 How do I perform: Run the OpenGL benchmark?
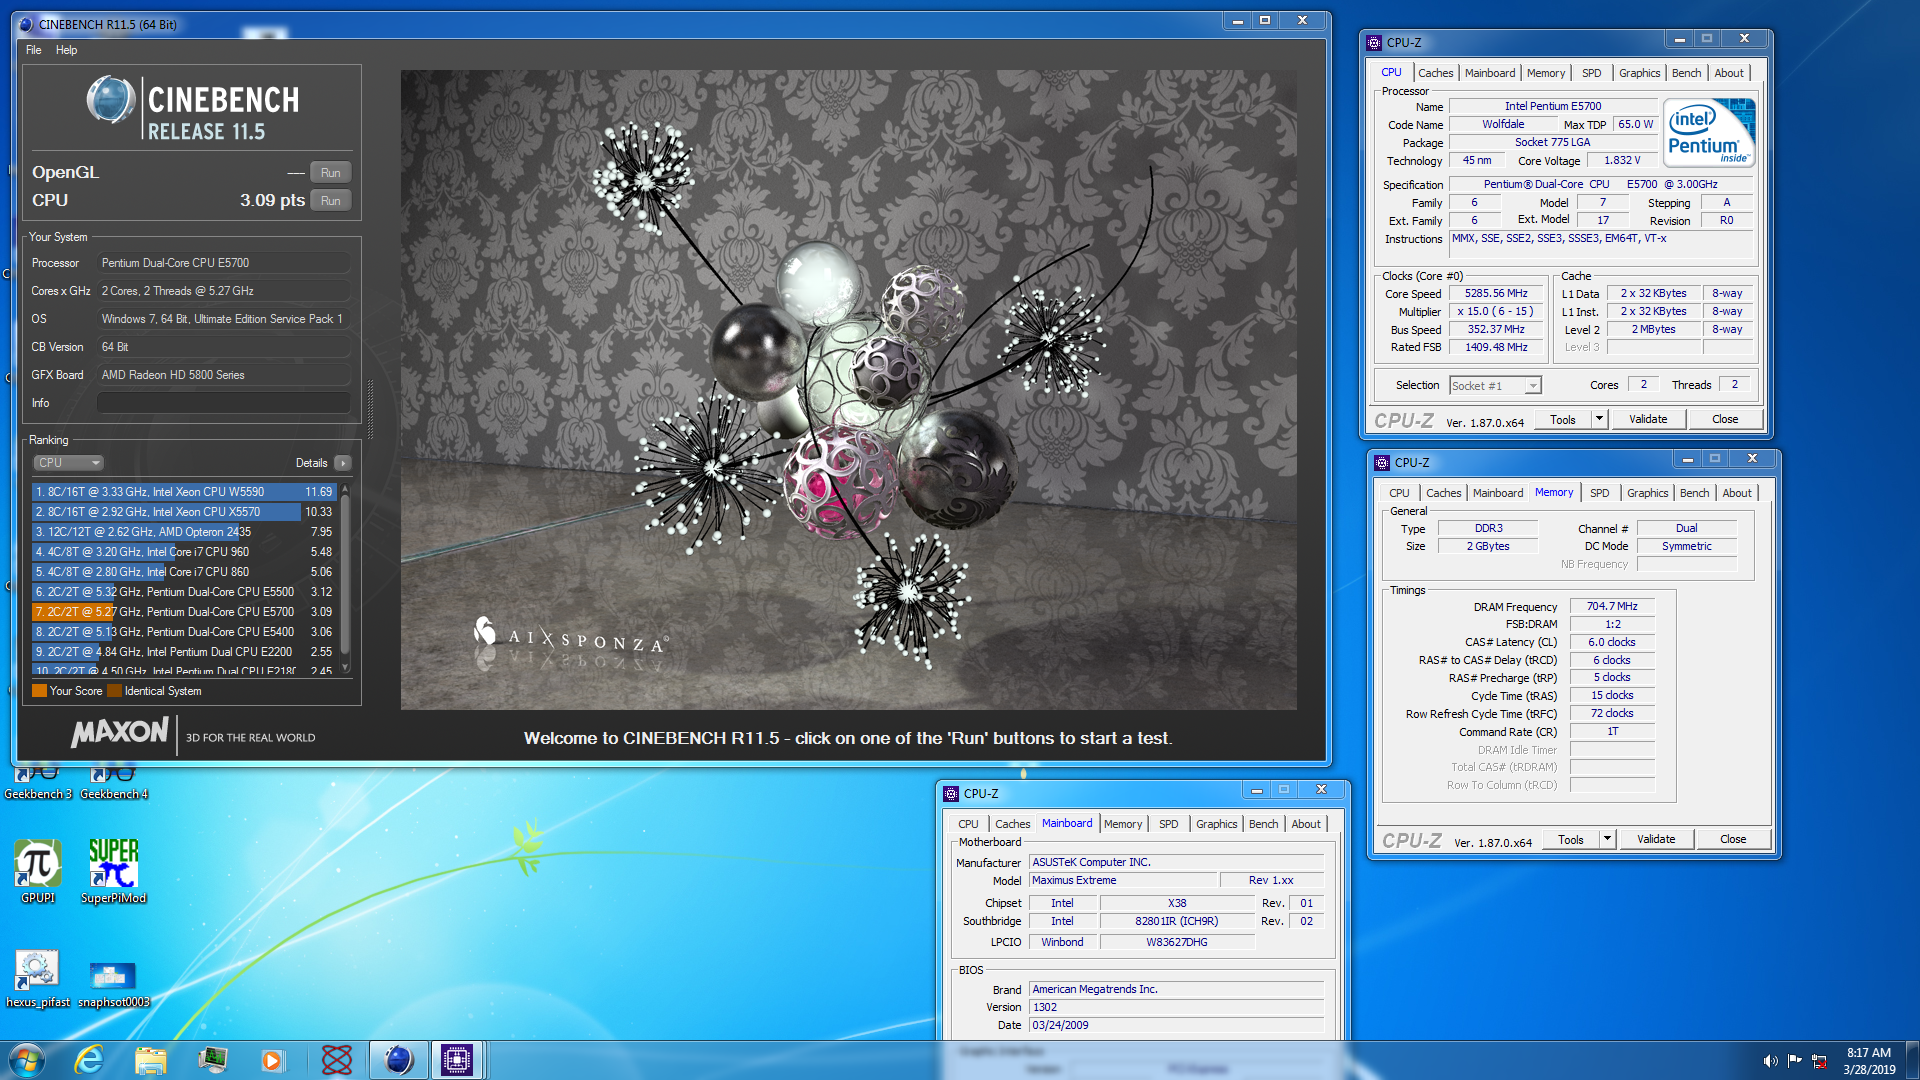point(330,173)
